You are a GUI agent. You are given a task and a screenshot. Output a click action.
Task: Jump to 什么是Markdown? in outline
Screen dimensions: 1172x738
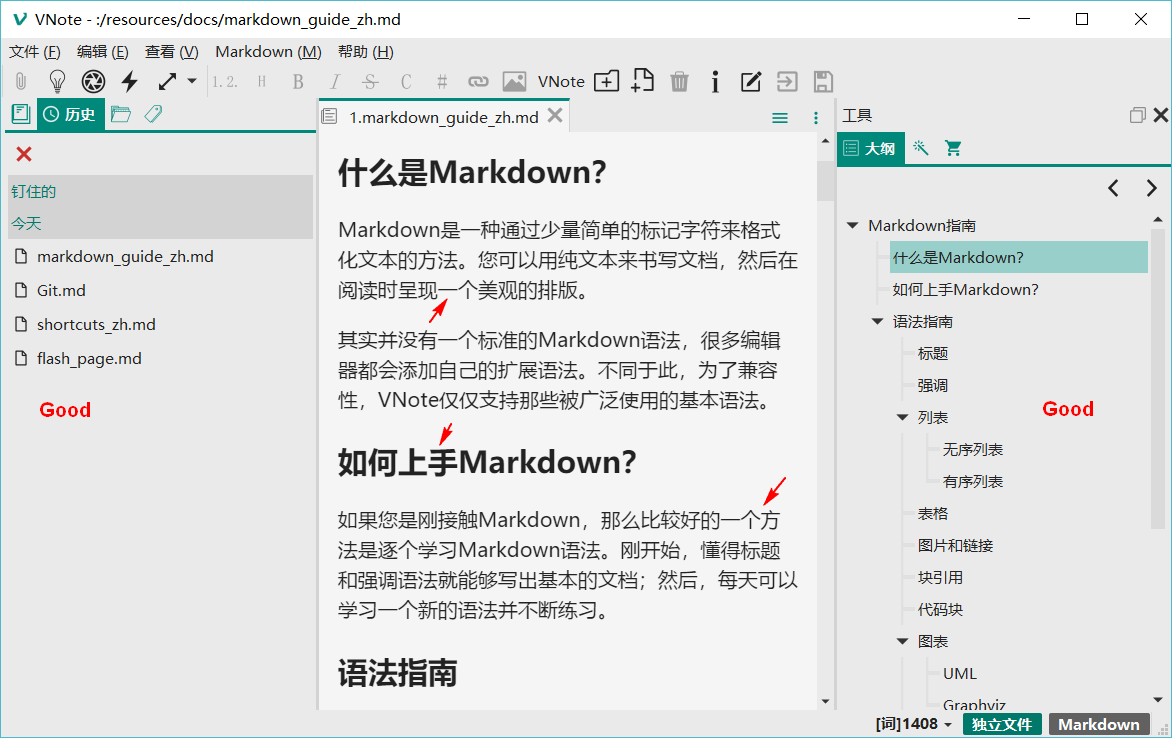pos(1019,257)
